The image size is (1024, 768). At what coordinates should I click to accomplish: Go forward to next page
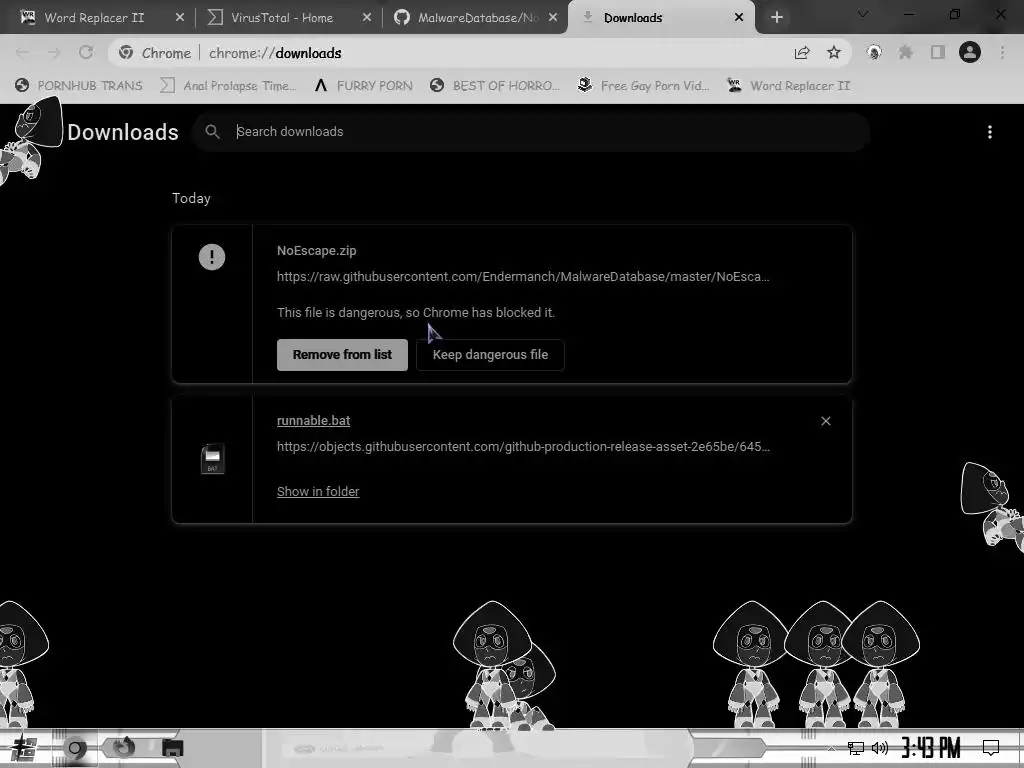pos(54,53)
